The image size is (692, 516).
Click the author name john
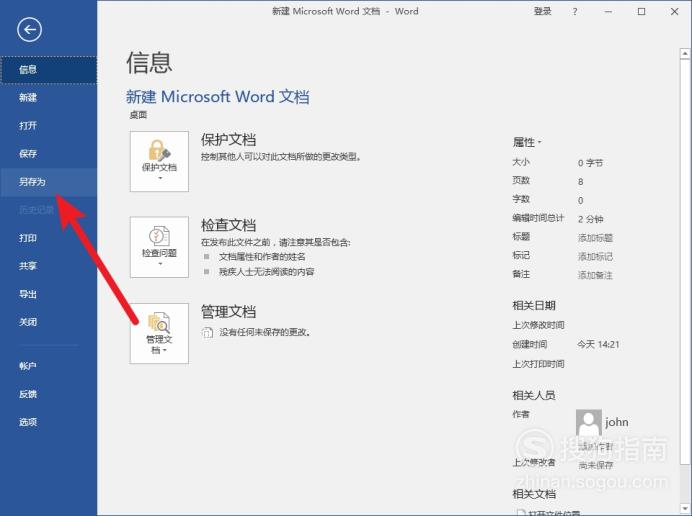point(617,422)
